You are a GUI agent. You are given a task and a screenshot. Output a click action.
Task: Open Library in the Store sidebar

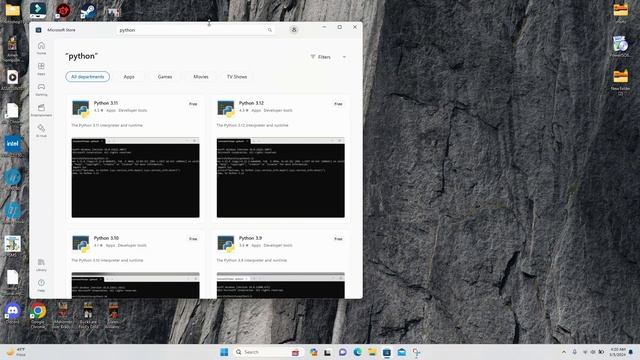[41, 264]
